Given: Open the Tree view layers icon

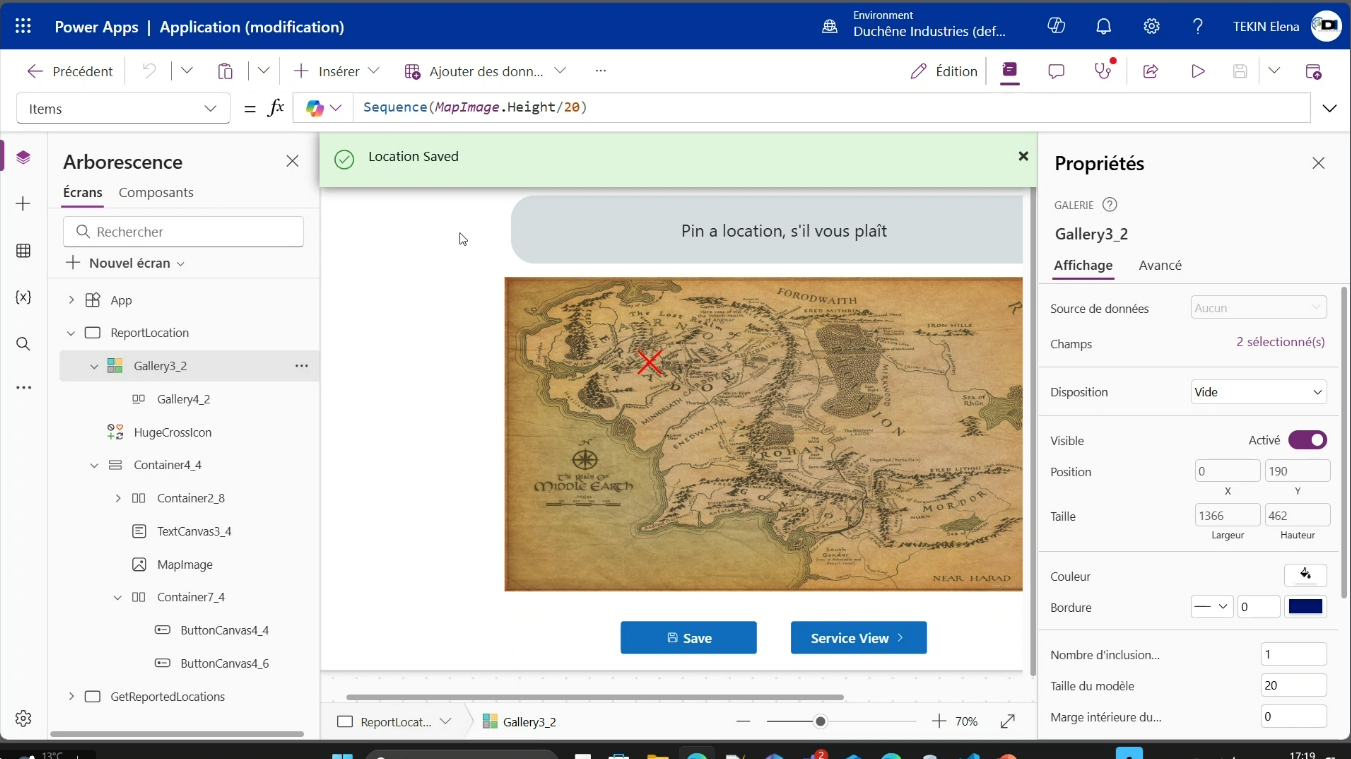Looking at the screenshot, I should [24, 158].
